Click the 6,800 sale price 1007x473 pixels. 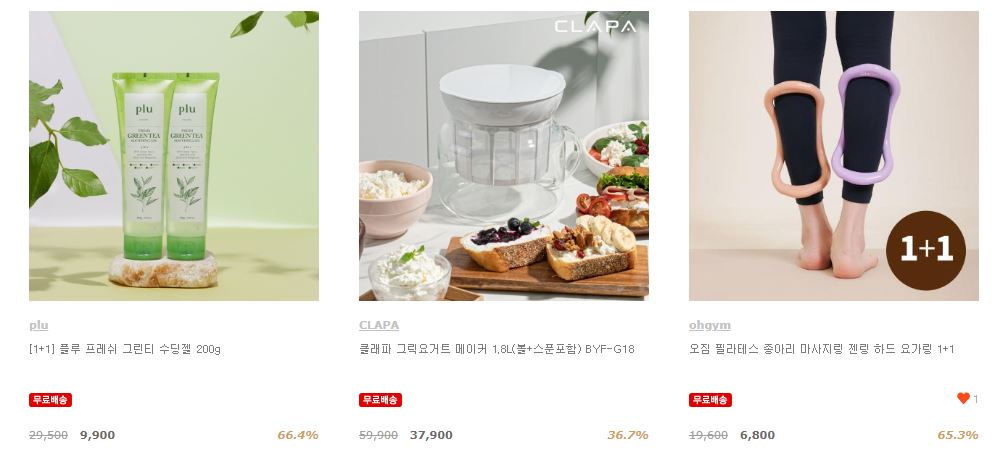(x=757, y=435)
